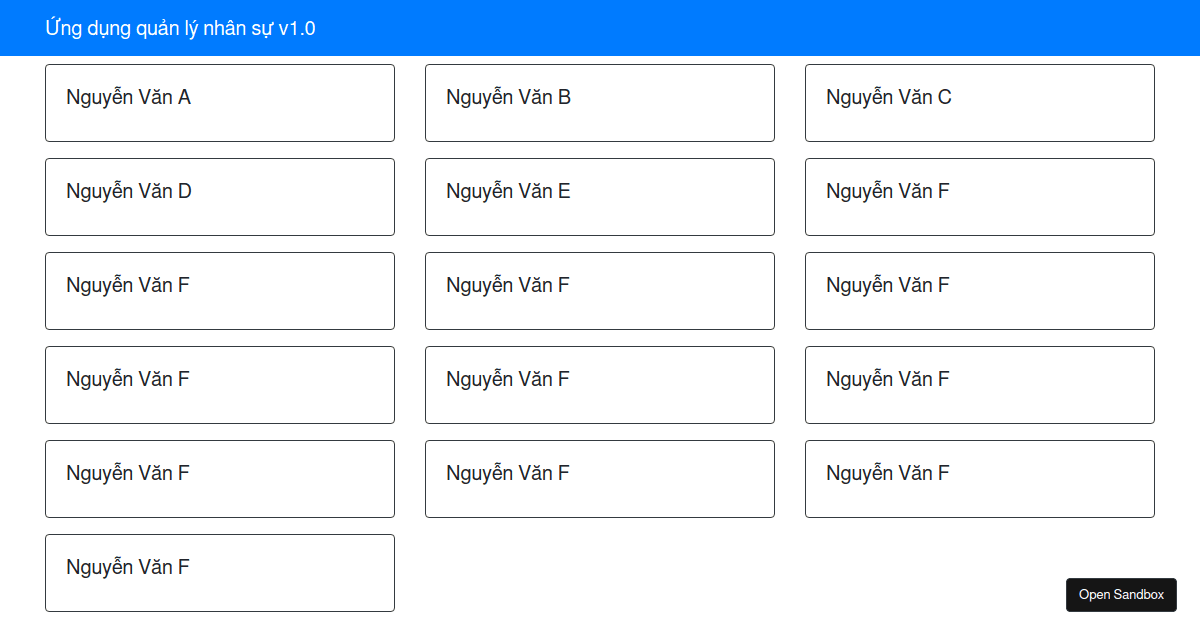Screen dimensions: 1200x630
Task: Select right Nguyễn Văn F card in fifth row
Action: click(980, 479)
